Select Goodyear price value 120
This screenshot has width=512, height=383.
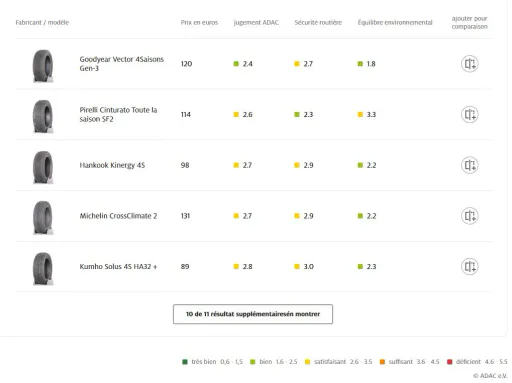186,64
